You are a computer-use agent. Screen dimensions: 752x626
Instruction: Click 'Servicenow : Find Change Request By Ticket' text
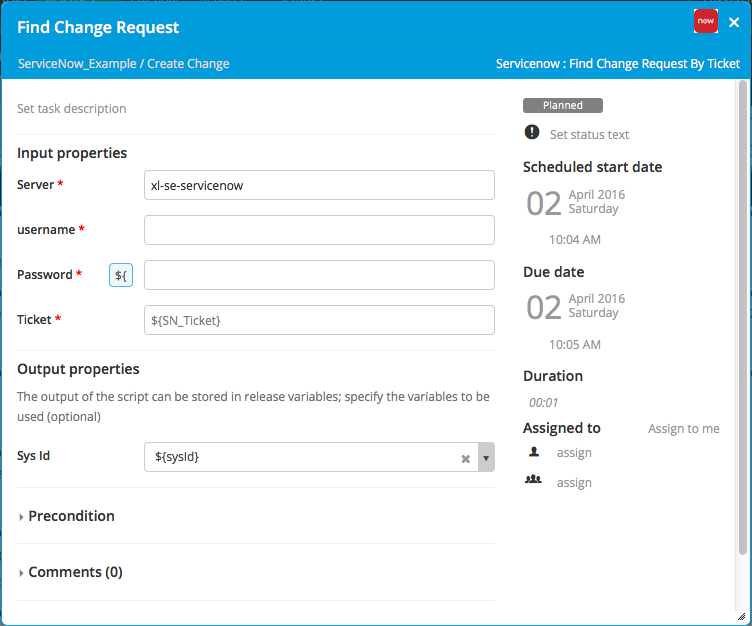coord(618,64)
